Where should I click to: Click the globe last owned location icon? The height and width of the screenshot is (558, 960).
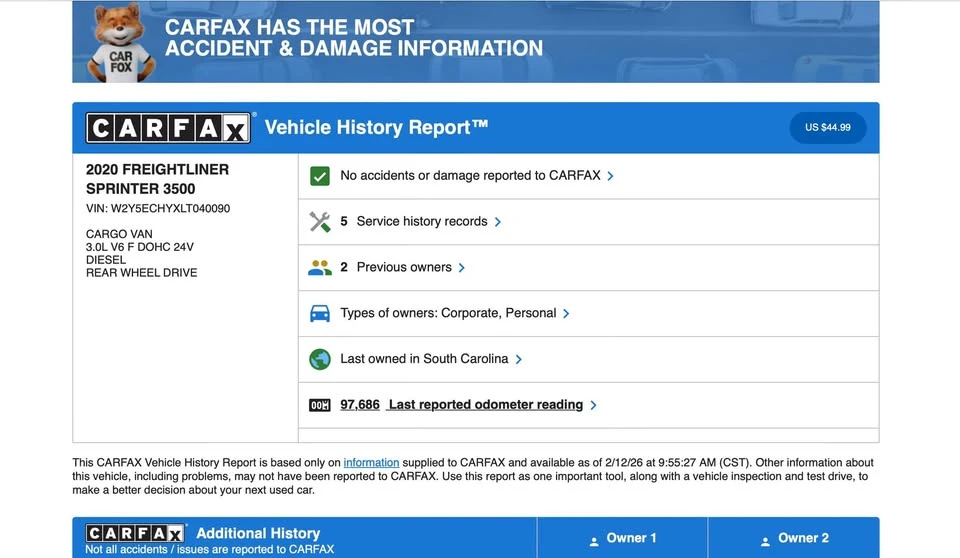[320, 359]
